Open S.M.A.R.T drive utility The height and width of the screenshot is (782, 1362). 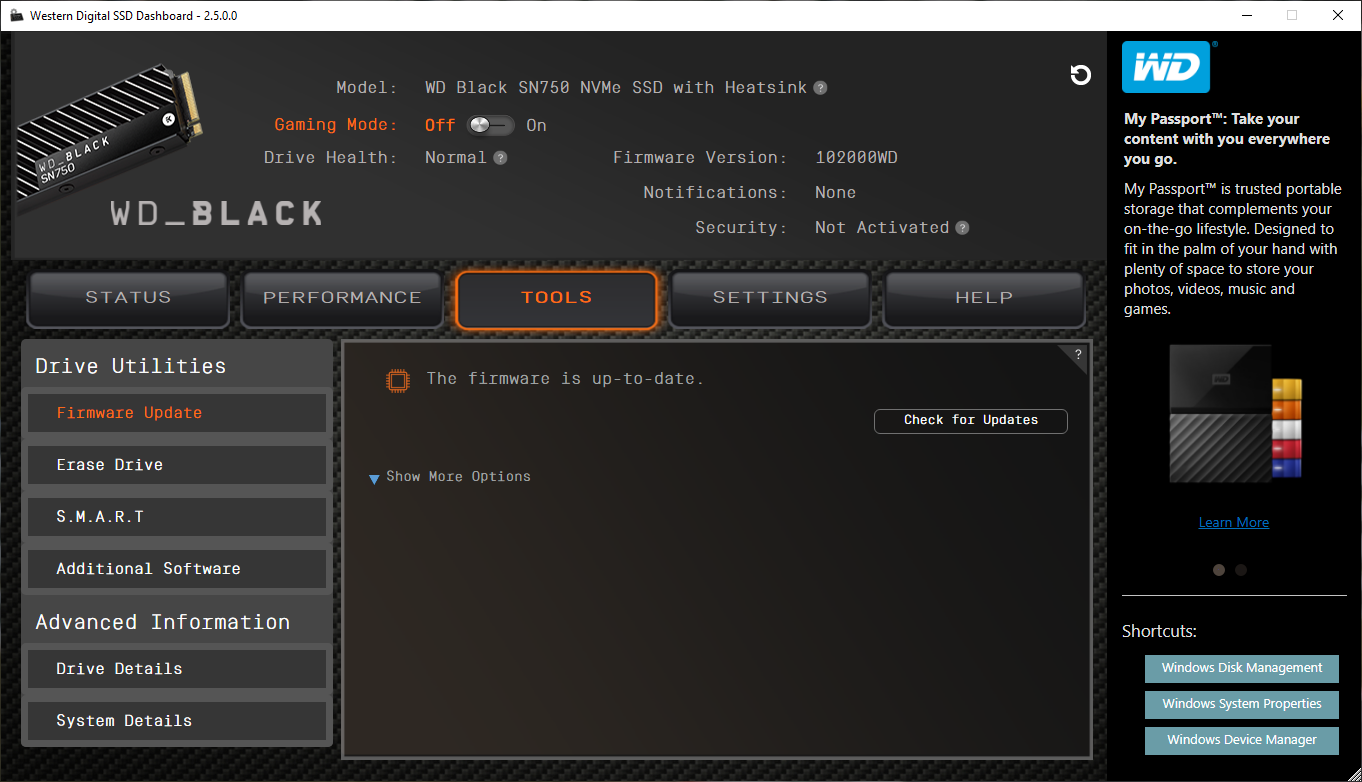click(177, 517)
